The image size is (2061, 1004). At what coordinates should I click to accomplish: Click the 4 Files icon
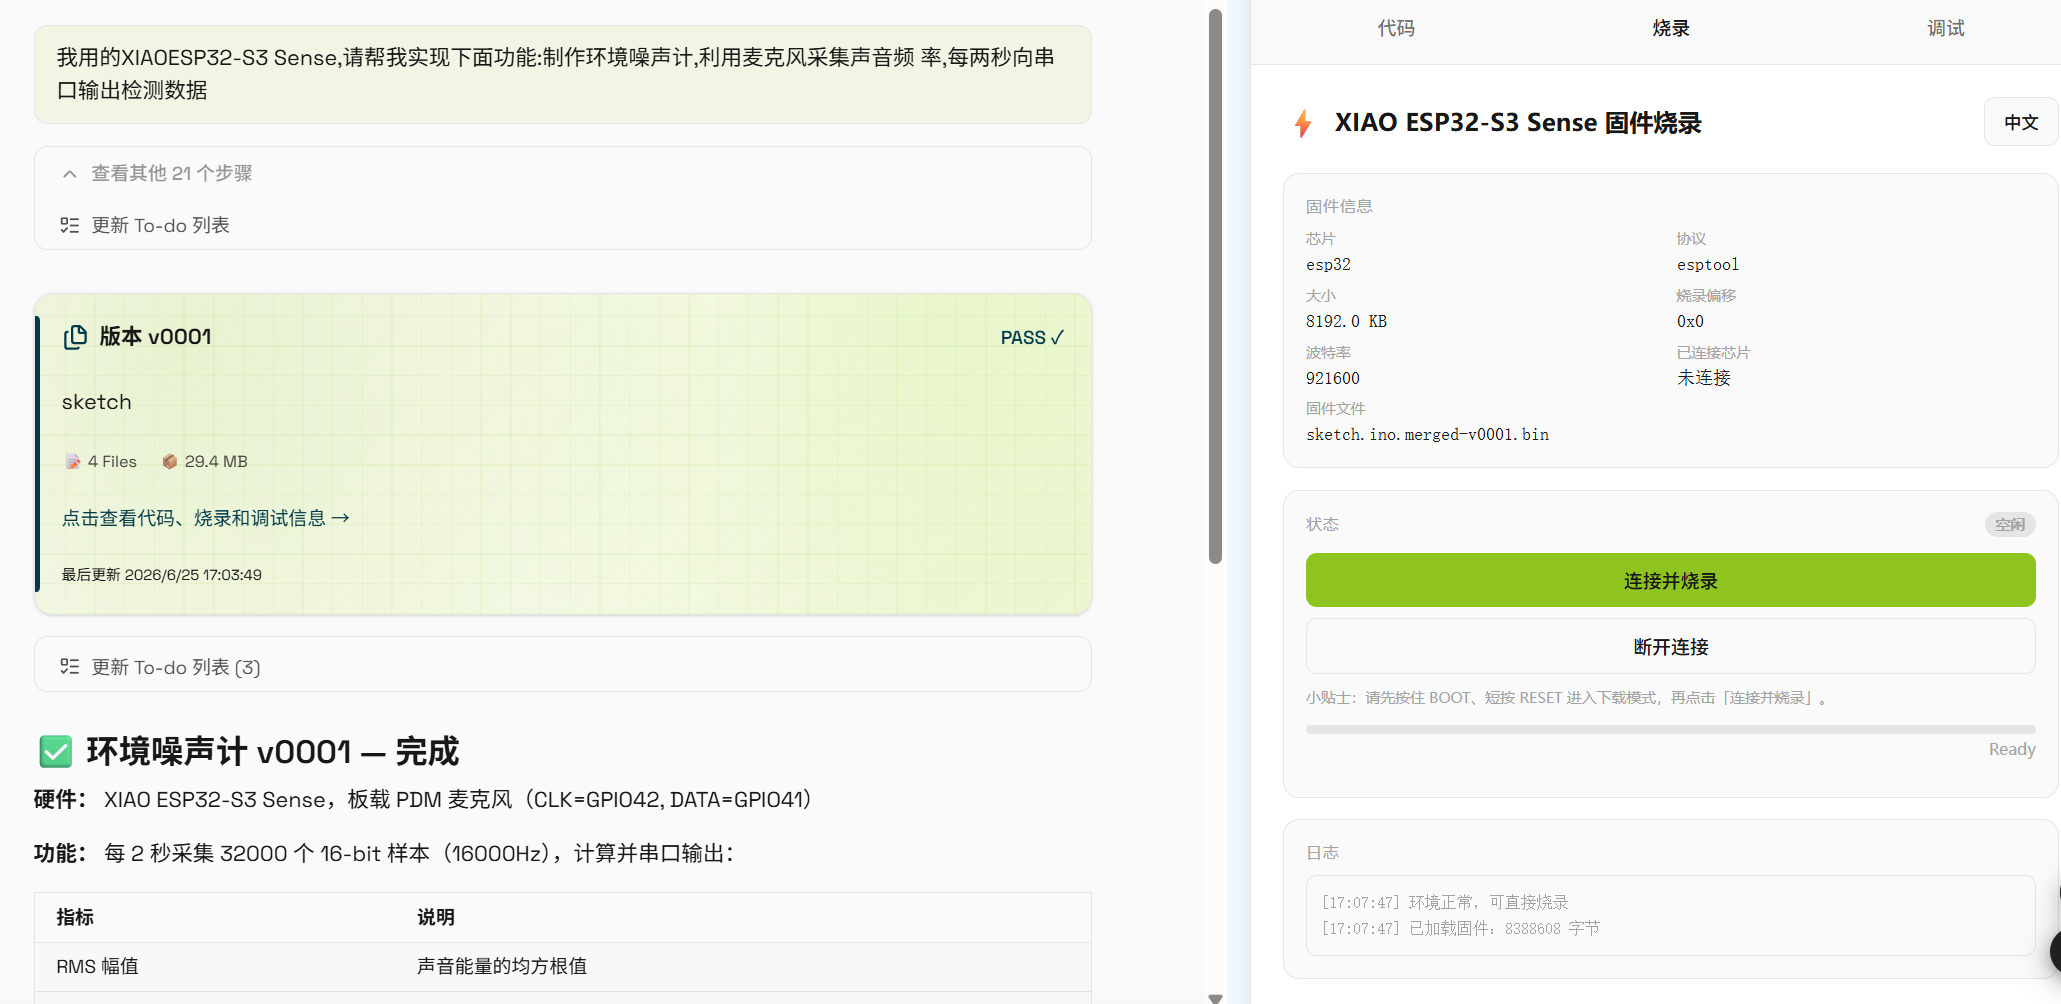(x=73, y=461)
